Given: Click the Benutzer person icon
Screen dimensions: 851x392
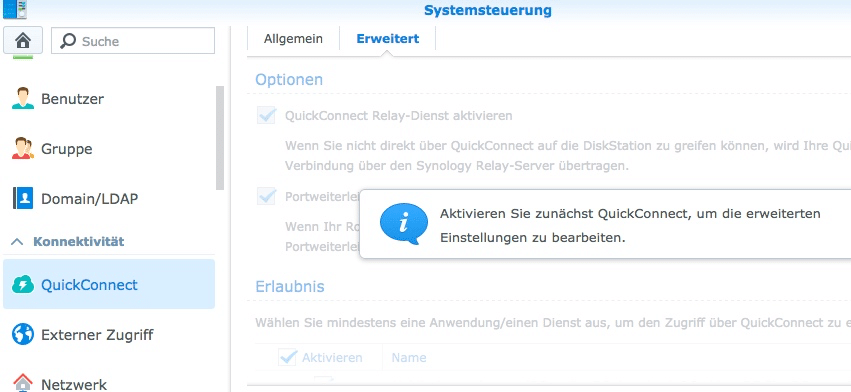Looking at the screenshot, I should (x=23, y=98).
